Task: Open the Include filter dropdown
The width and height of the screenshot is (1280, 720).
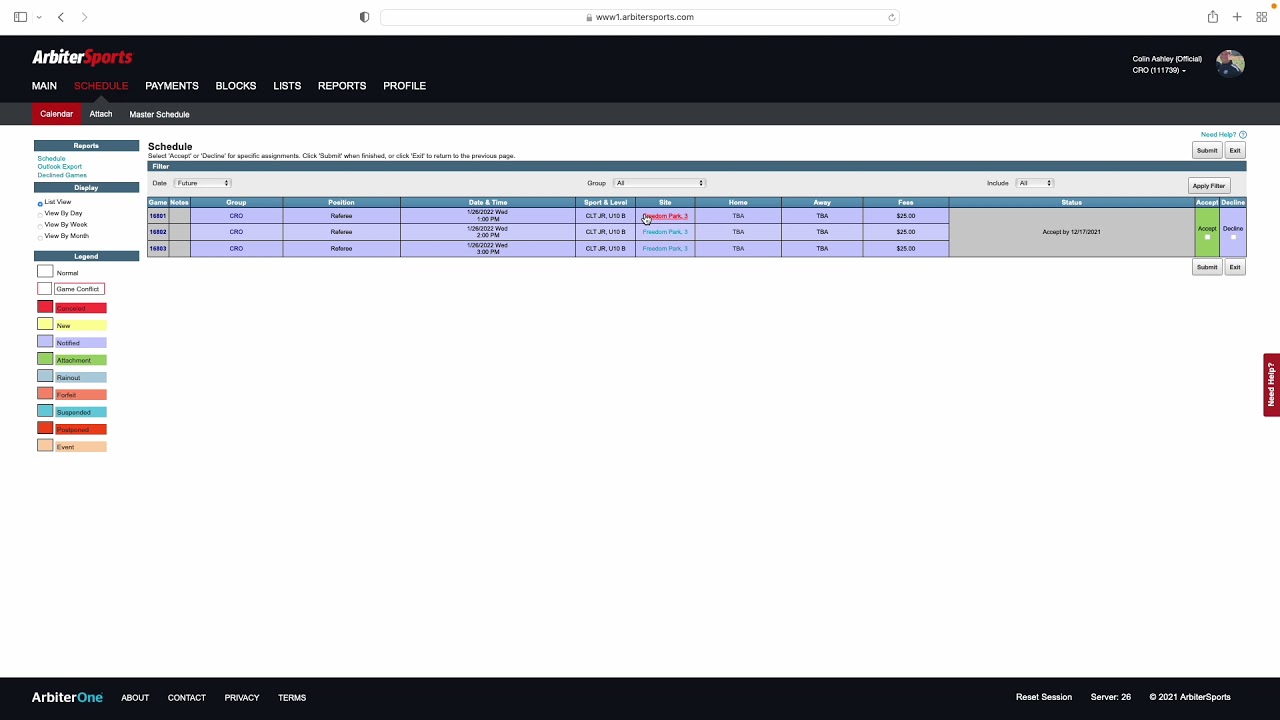Action: pyautogui.click(x=1035, y=183)
